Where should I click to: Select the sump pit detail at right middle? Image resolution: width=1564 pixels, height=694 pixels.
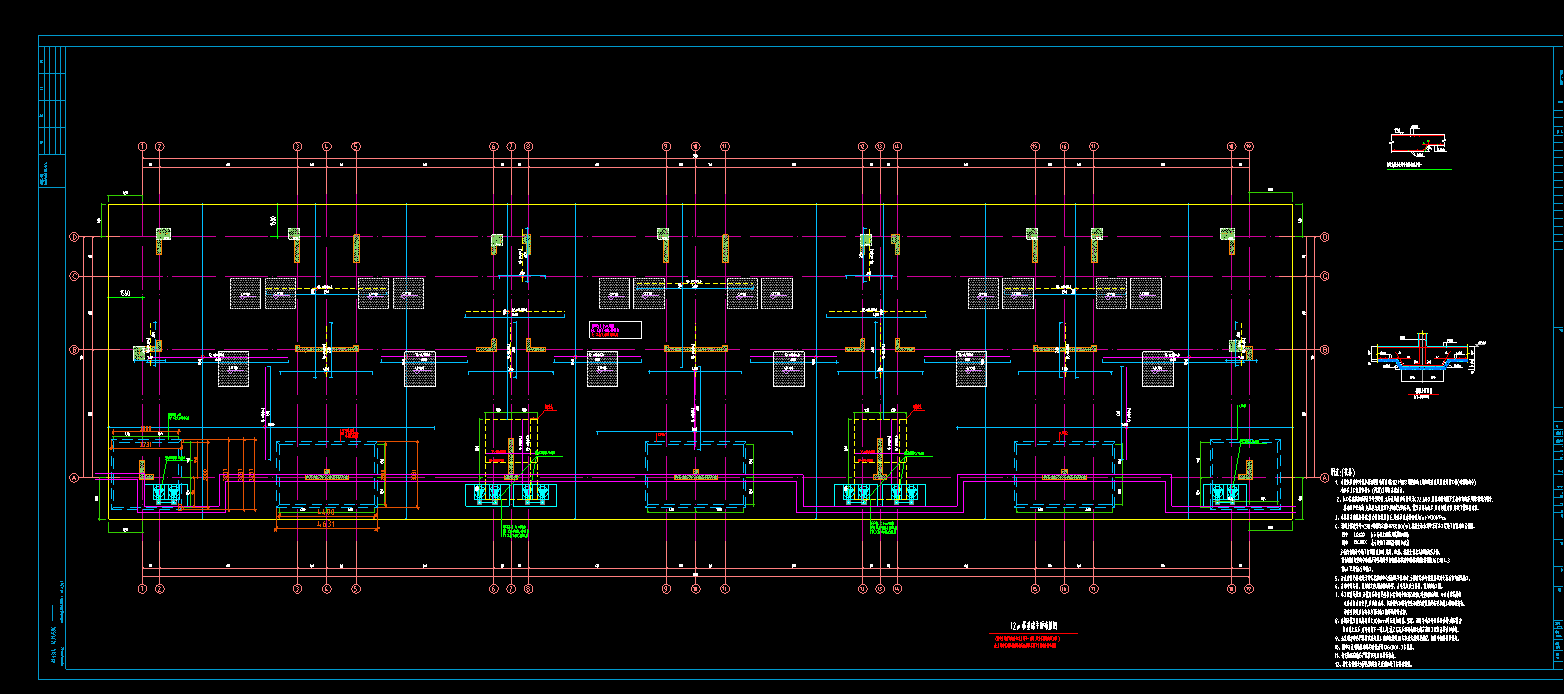[1427, 365]
